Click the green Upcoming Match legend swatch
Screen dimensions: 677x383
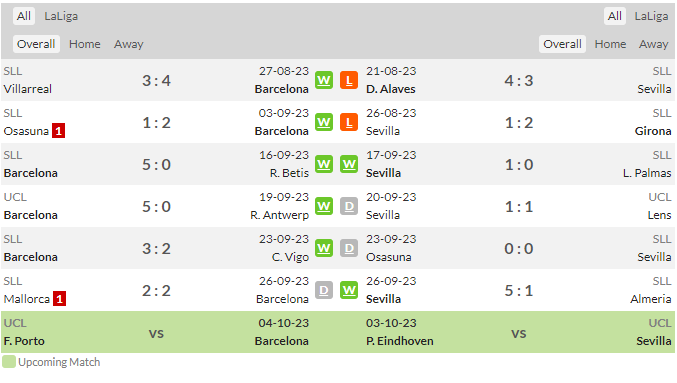click(x=9, y=362)
